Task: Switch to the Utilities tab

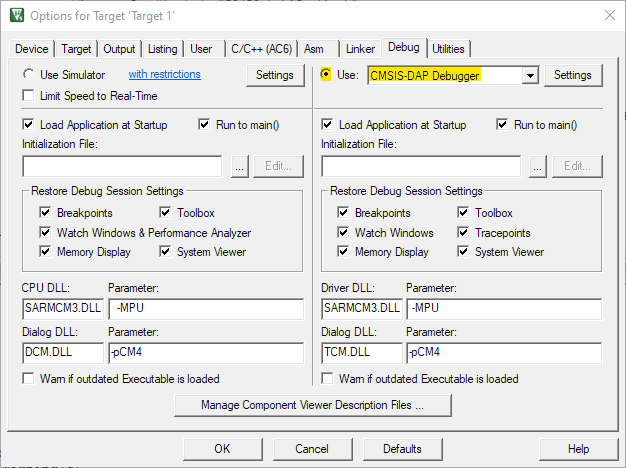Action: point(448,48)
